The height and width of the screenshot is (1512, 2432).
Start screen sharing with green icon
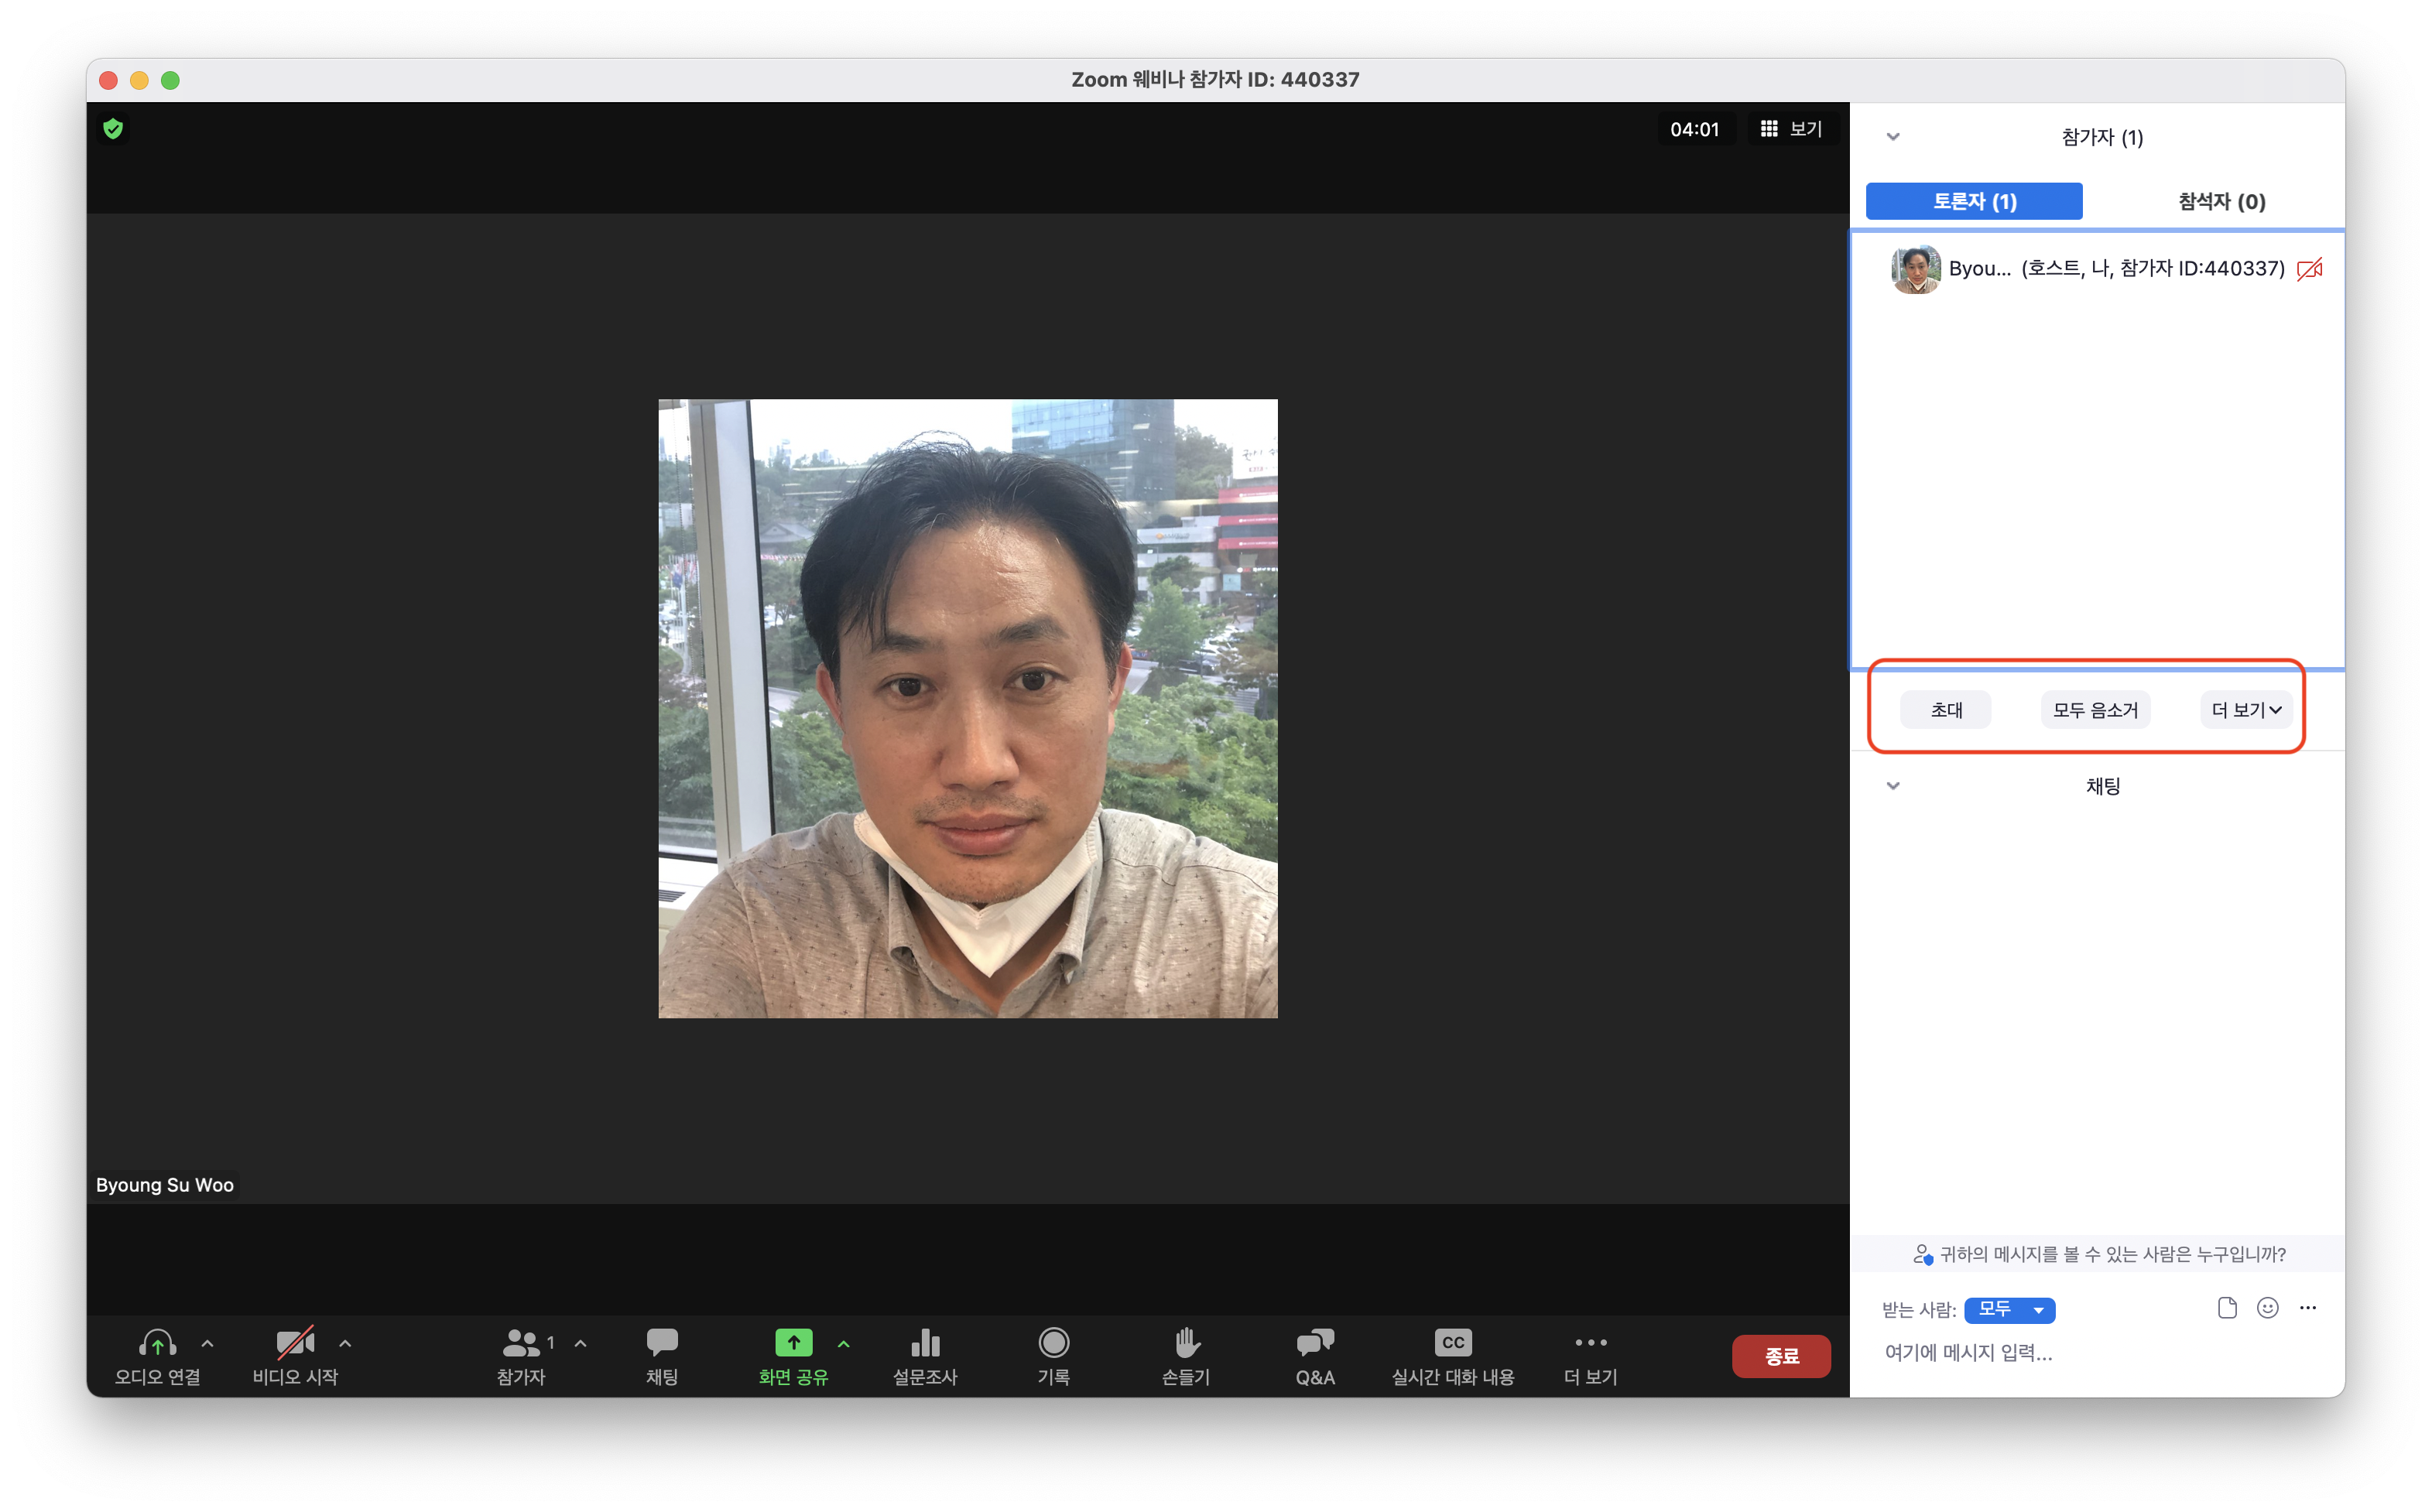[x=793, y=1343]
